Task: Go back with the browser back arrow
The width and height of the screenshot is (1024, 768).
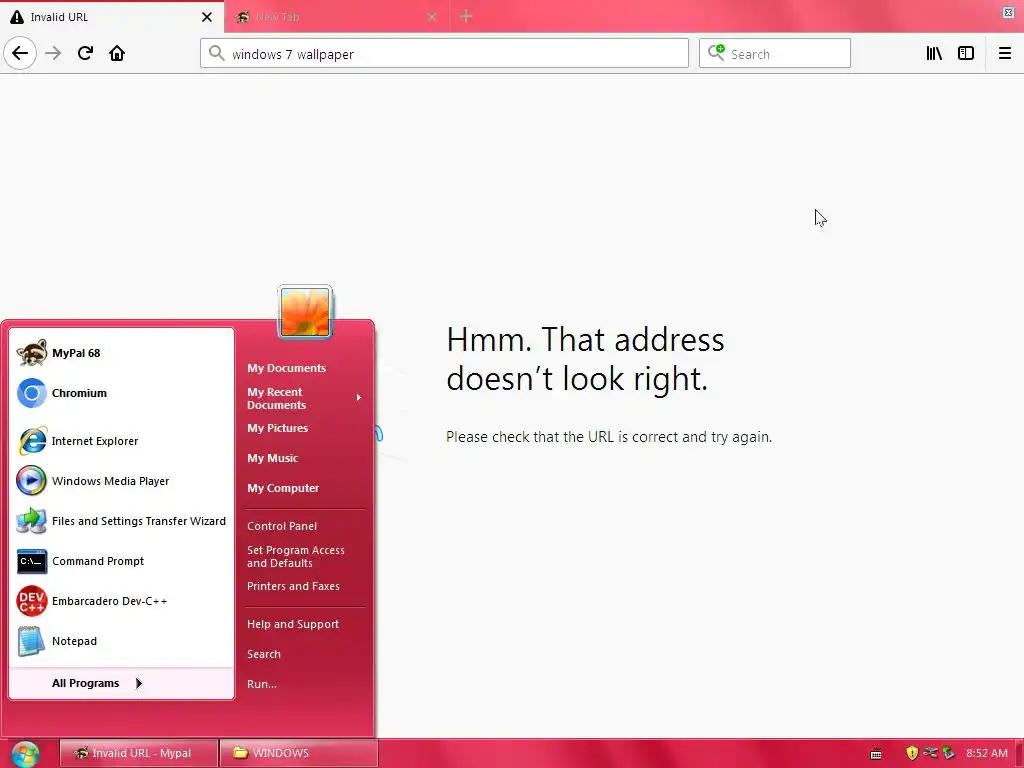Action: point(20,53)
